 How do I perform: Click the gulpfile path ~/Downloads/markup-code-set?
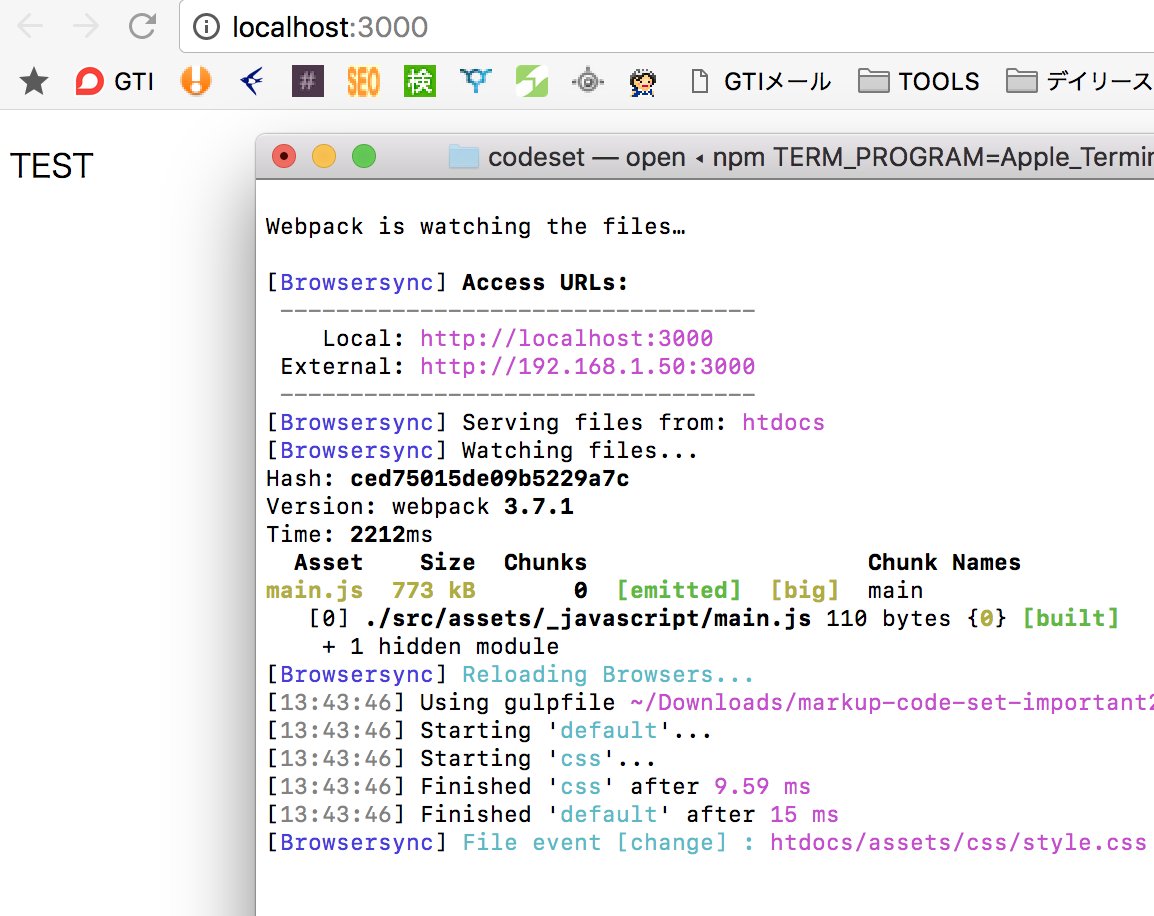coord(892,702)
